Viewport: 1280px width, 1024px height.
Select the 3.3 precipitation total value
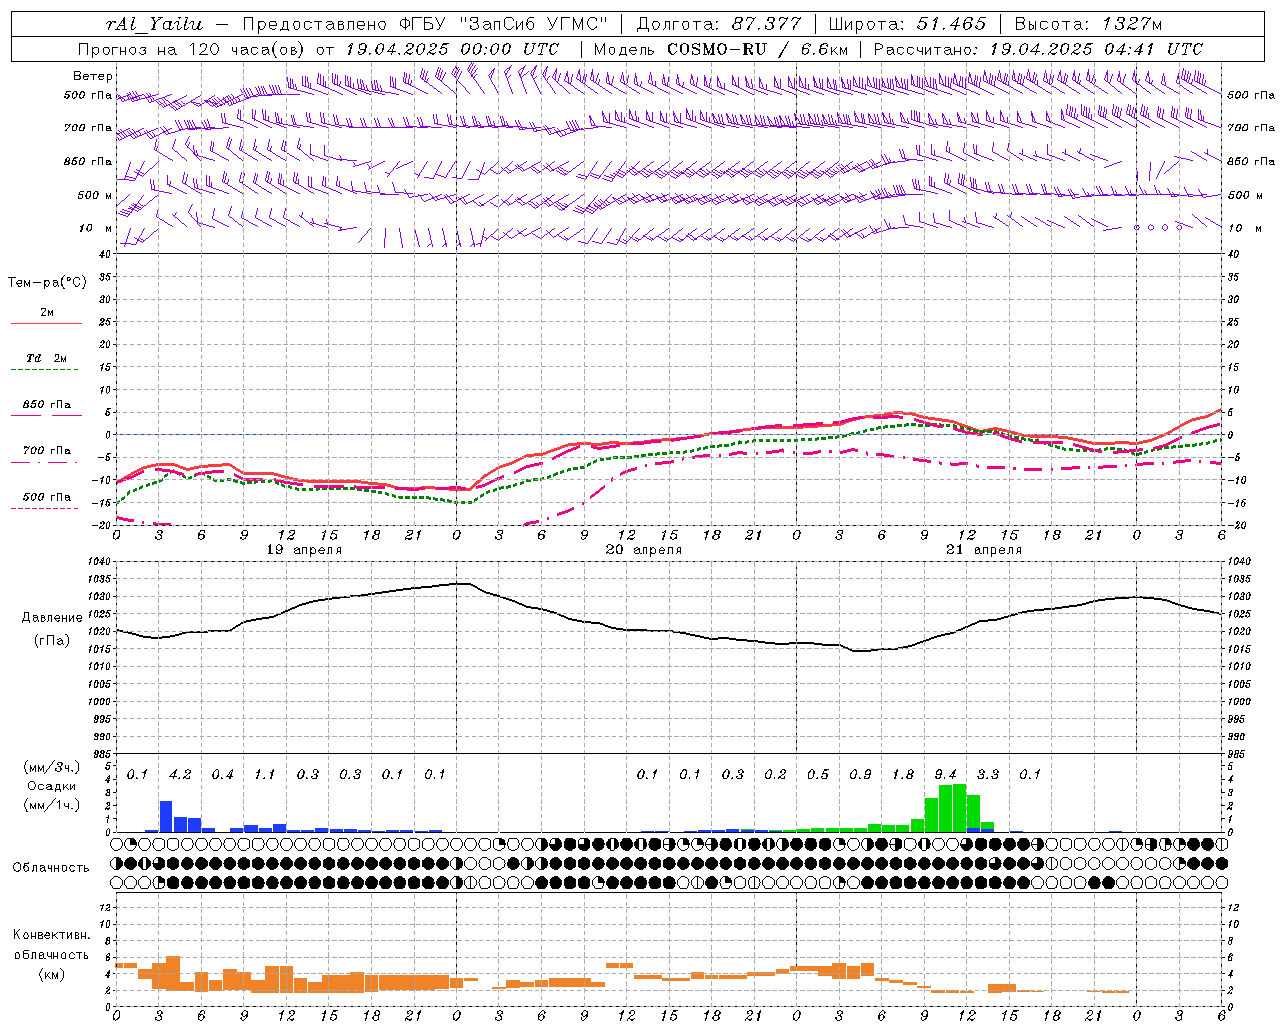[x=987, y=775]
